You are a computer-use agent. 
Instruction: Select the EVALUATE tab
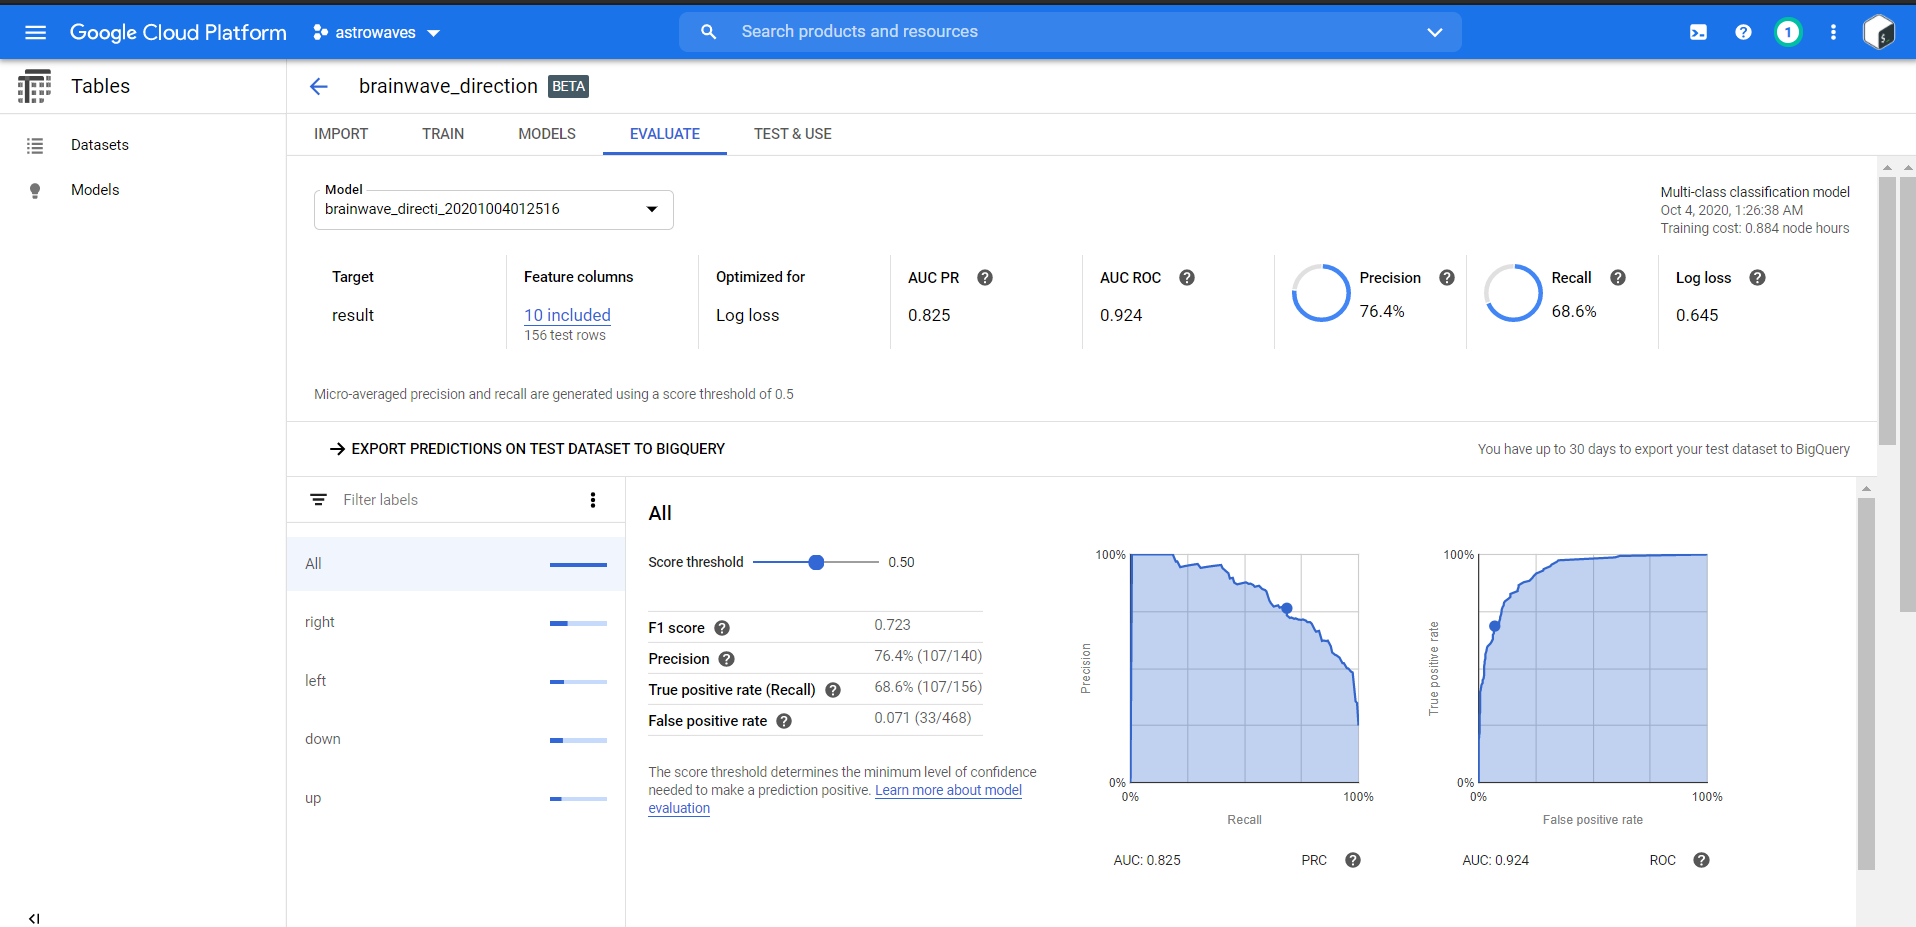coord(665,134)
